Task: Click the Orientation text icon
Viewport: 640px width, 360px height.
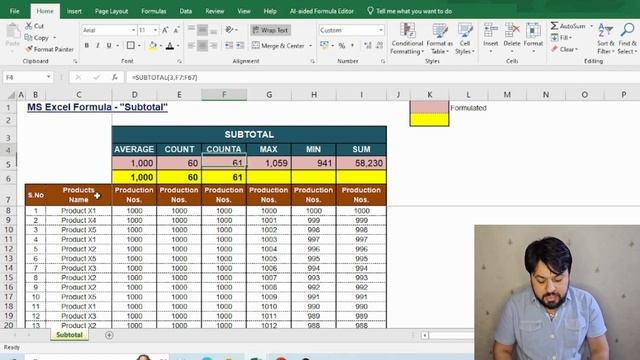Action: (x=230, y=30)
